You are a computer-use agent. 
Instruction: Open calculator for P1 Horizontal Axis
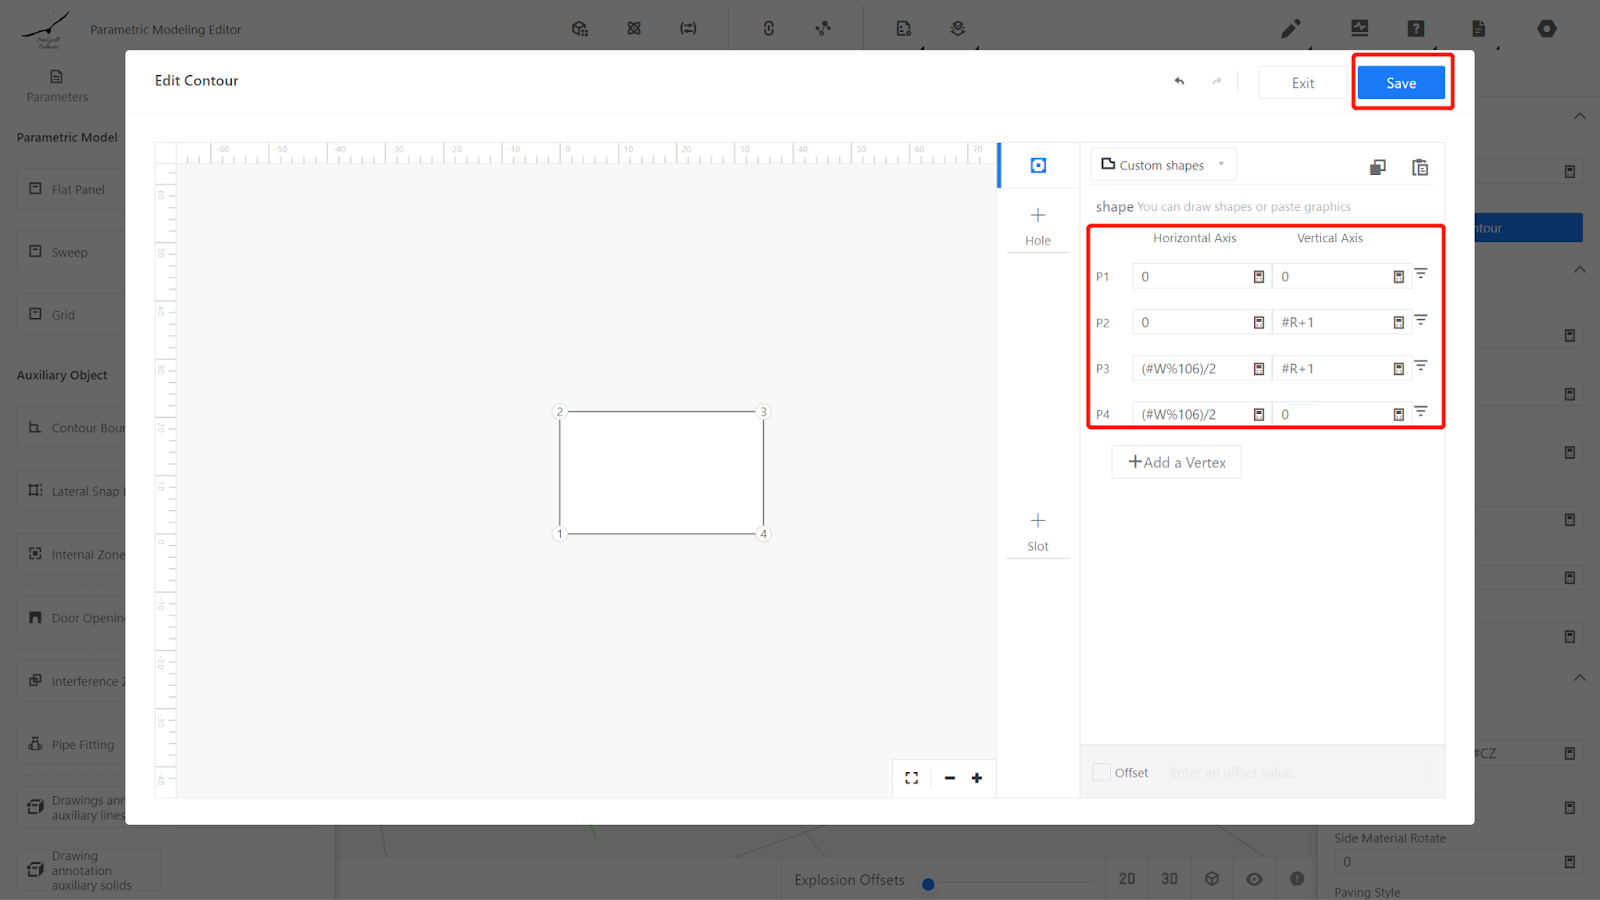pos(1258,277)
